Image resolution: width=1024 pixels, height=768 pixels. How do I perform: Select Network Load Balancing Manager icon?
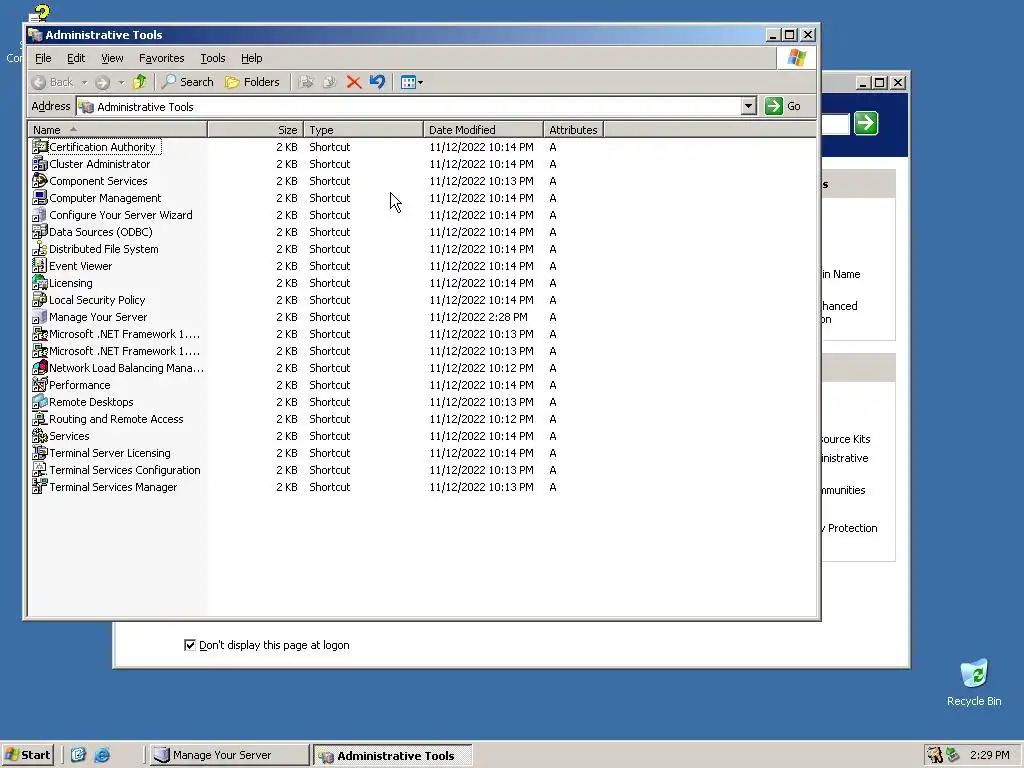click(x=40, y=368)
